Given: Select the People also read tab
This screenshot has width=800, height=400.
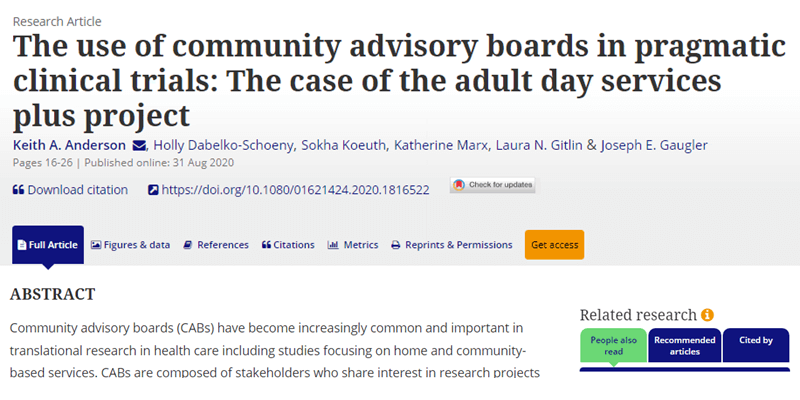Looking at the screenshot, I should coord(613,346).
